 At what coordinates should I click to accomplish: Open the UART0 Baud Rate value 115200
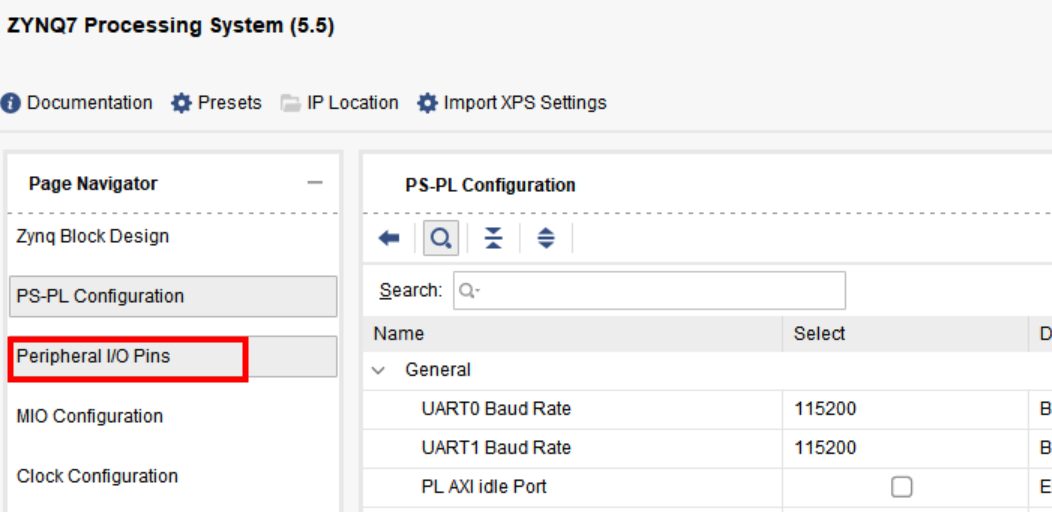pos(825,409)
